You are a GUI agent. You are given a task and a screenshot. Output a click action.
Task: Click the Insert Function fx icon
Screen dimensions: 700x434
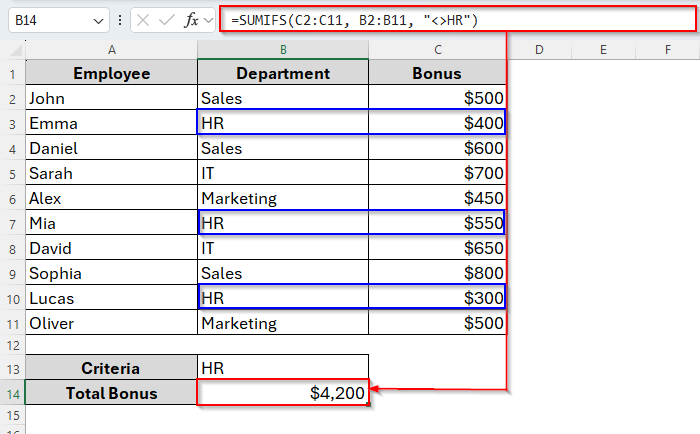pos(192,20)
